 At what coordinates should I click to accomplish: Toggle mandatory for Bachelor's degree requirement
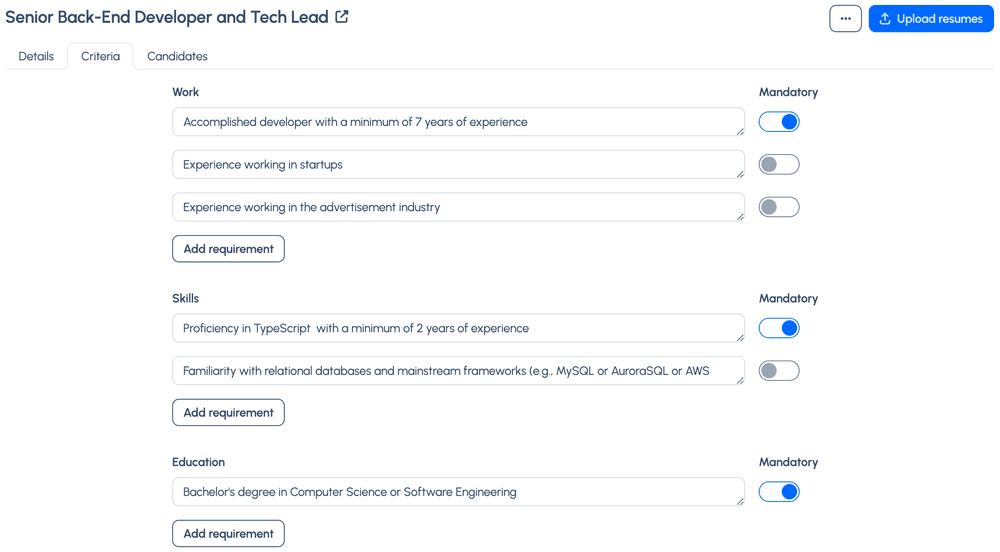coord(778,492)
